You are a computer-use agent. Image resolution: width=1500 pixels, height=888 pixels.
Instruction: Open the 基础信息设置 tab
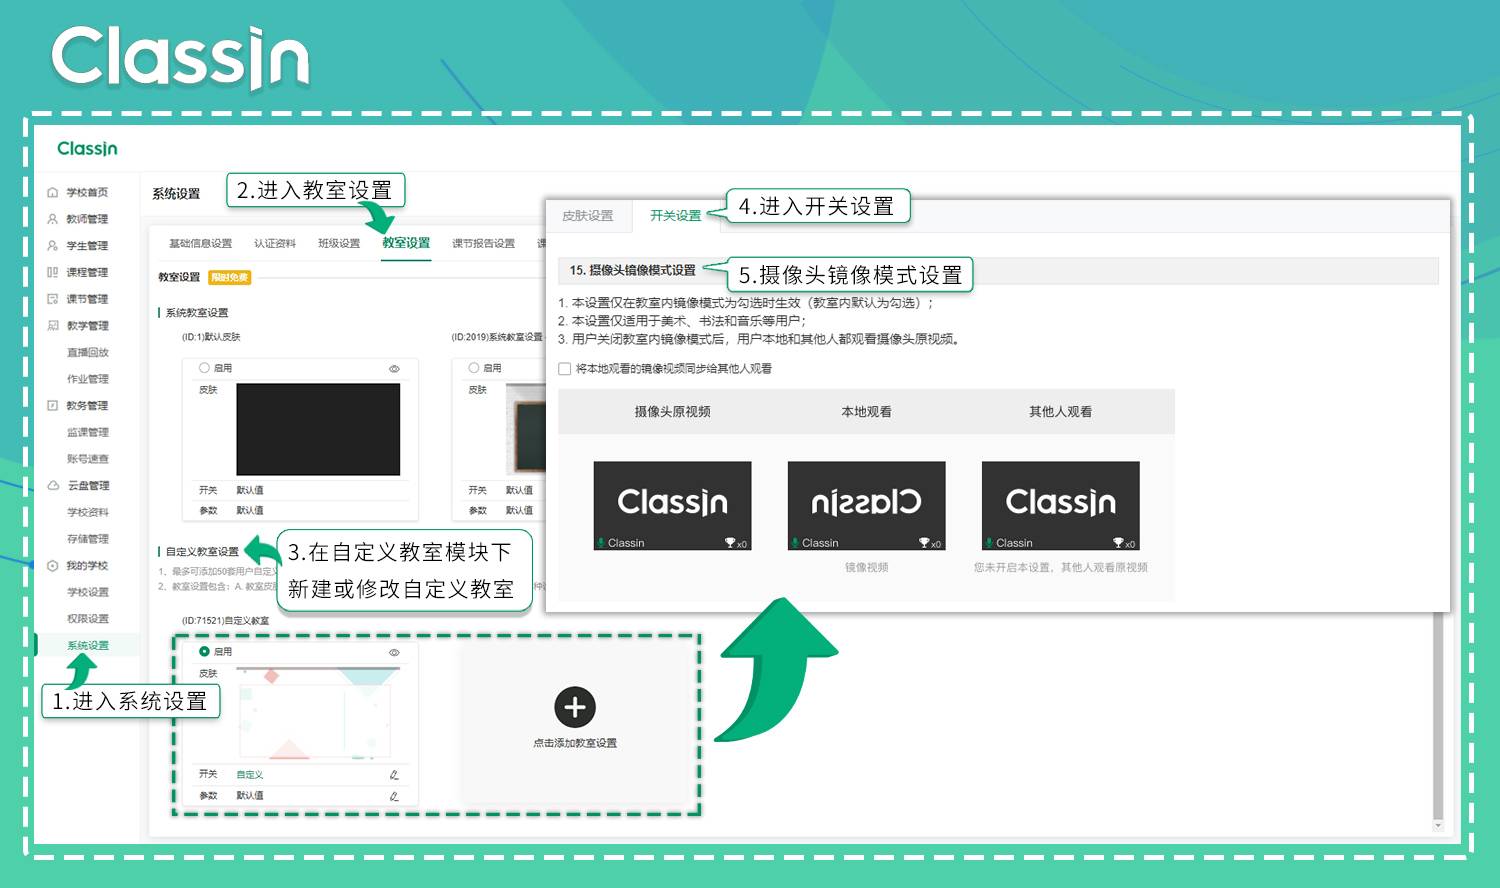200,243
